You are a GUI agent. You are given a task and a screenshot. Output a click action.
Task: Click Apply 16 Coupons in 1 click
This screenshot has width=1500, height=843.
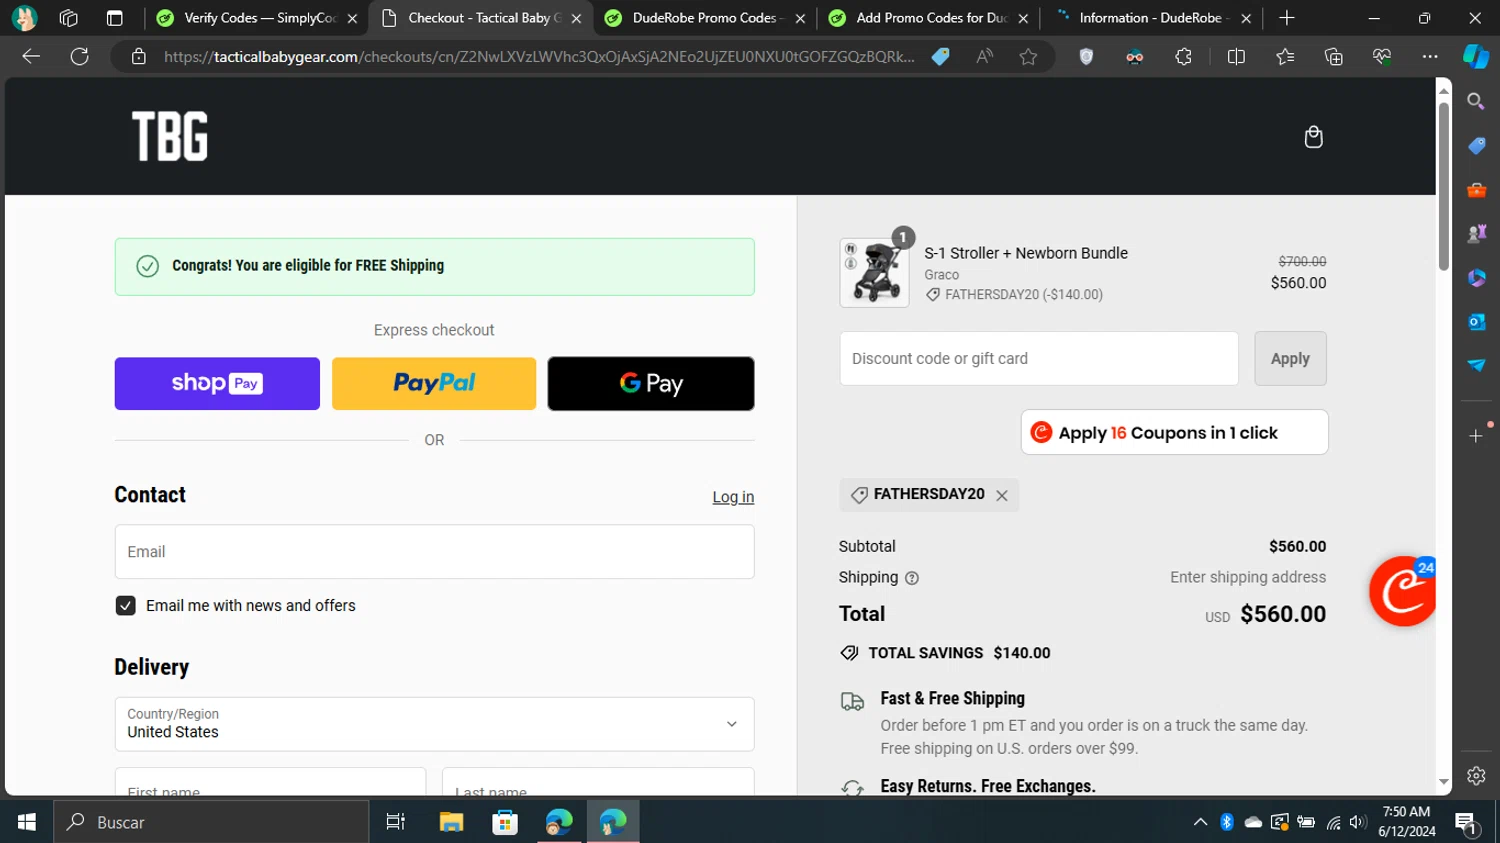[1174, 433]
